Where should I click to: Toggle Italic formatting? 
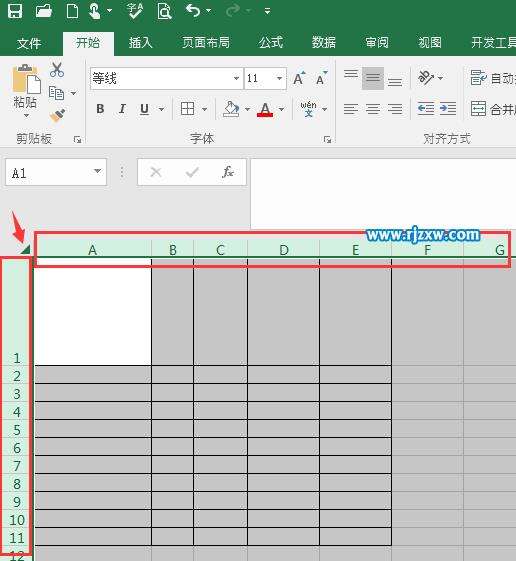122,109
